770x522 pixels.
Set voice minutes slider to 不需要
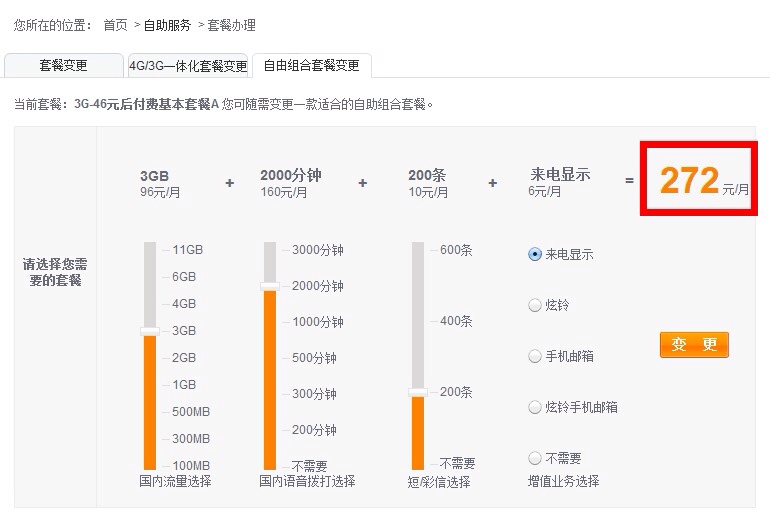click(x=270, y=465)
